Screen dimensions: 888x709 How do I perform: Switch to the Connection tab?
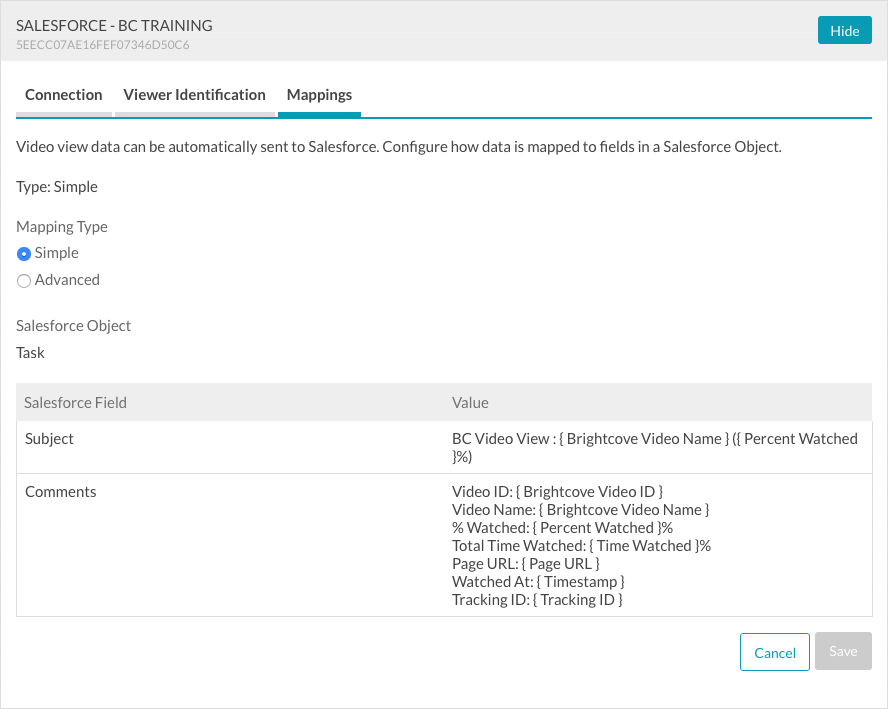[64, 95]
